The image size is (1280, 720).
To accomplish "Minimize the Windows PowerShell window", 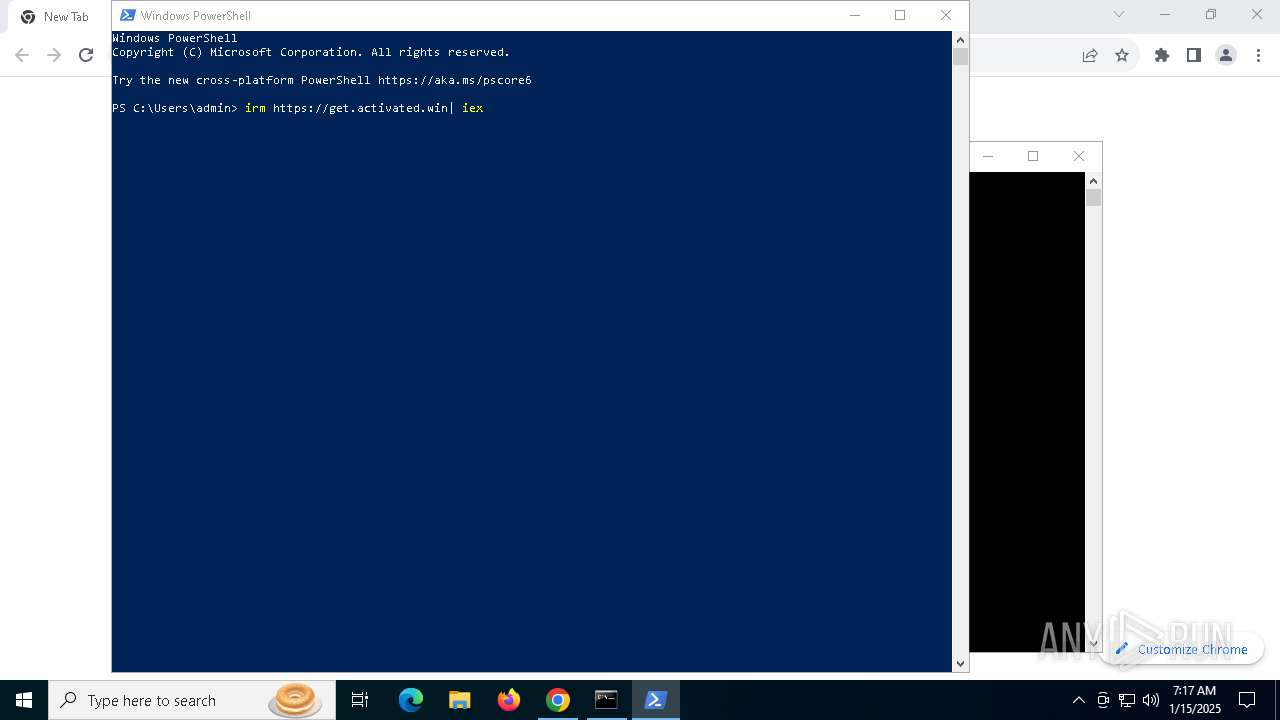I will point(854,15).
